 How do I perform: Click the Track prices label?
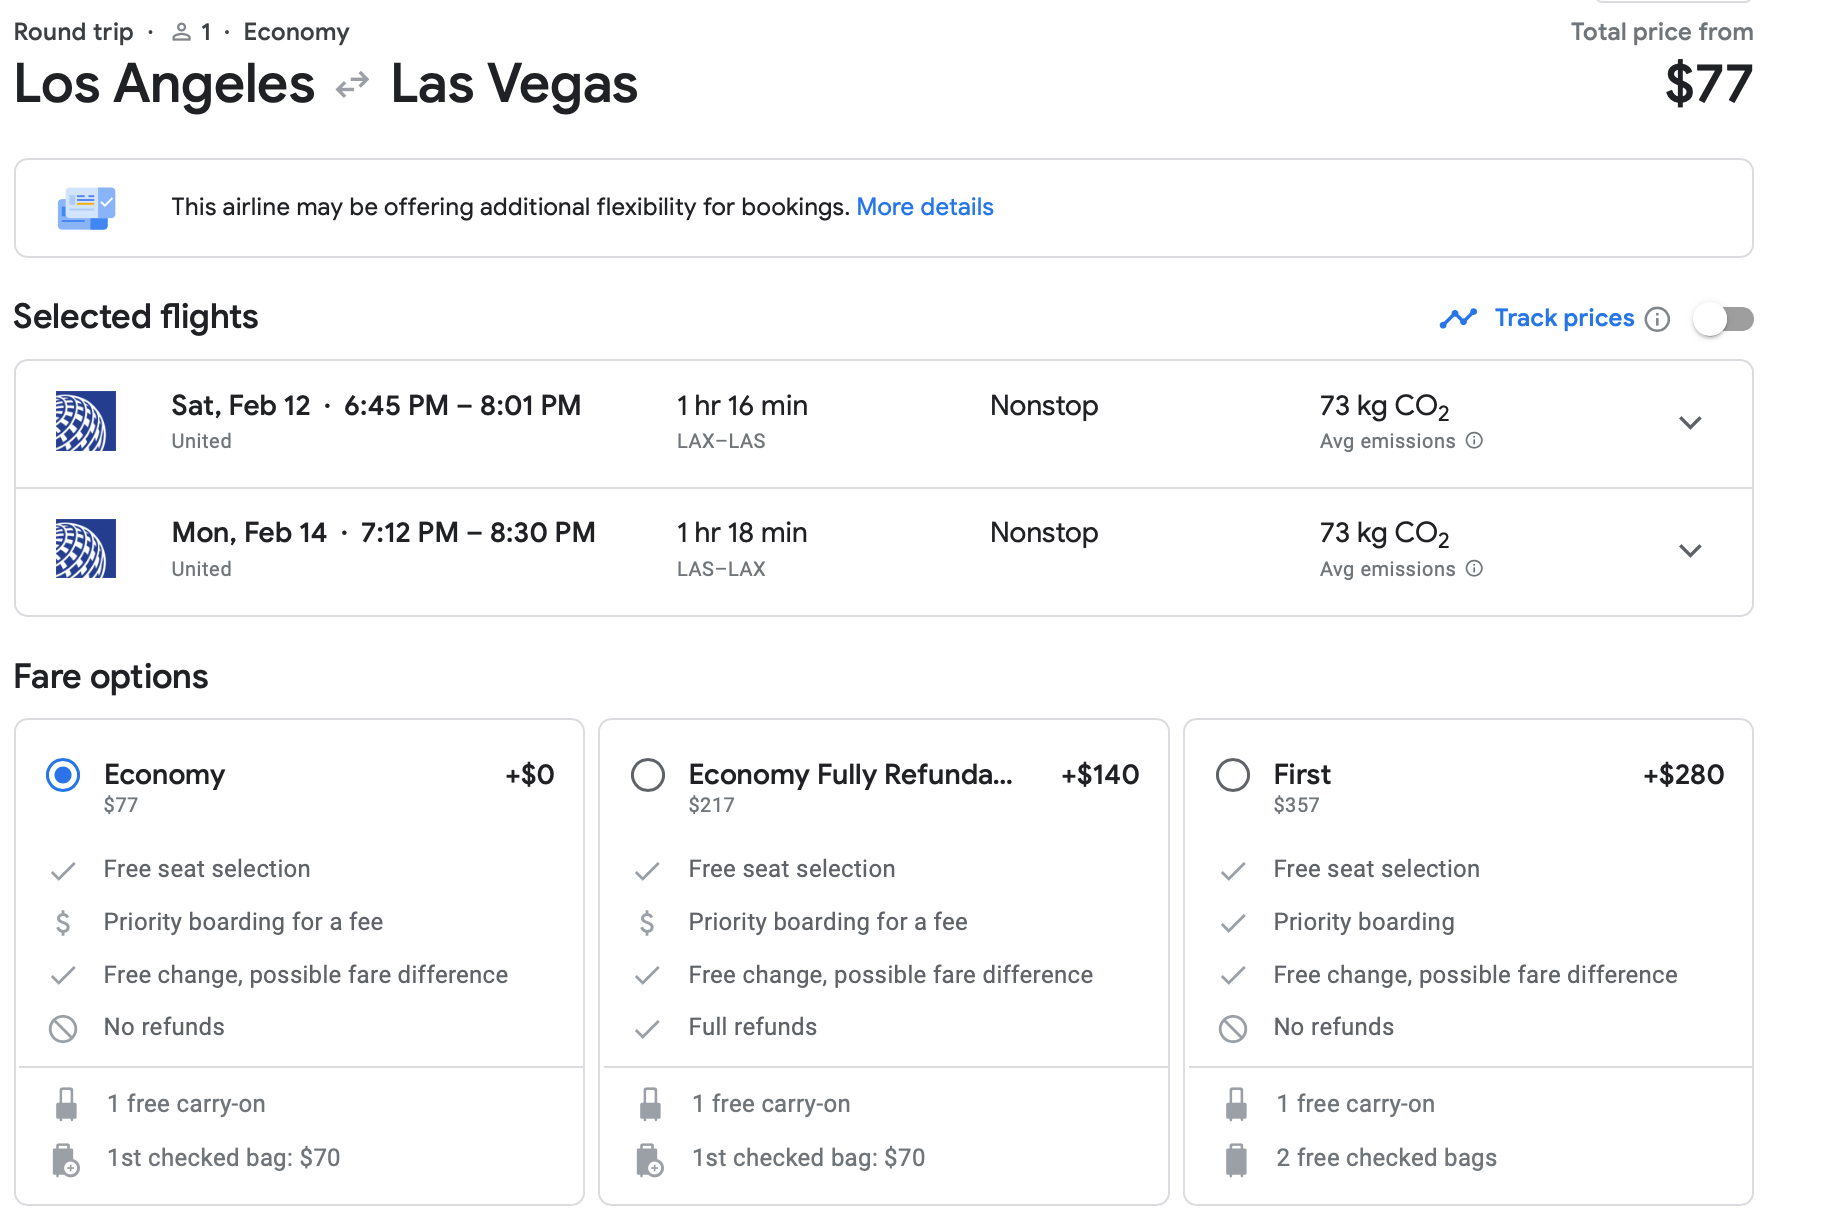[1564, 318]
